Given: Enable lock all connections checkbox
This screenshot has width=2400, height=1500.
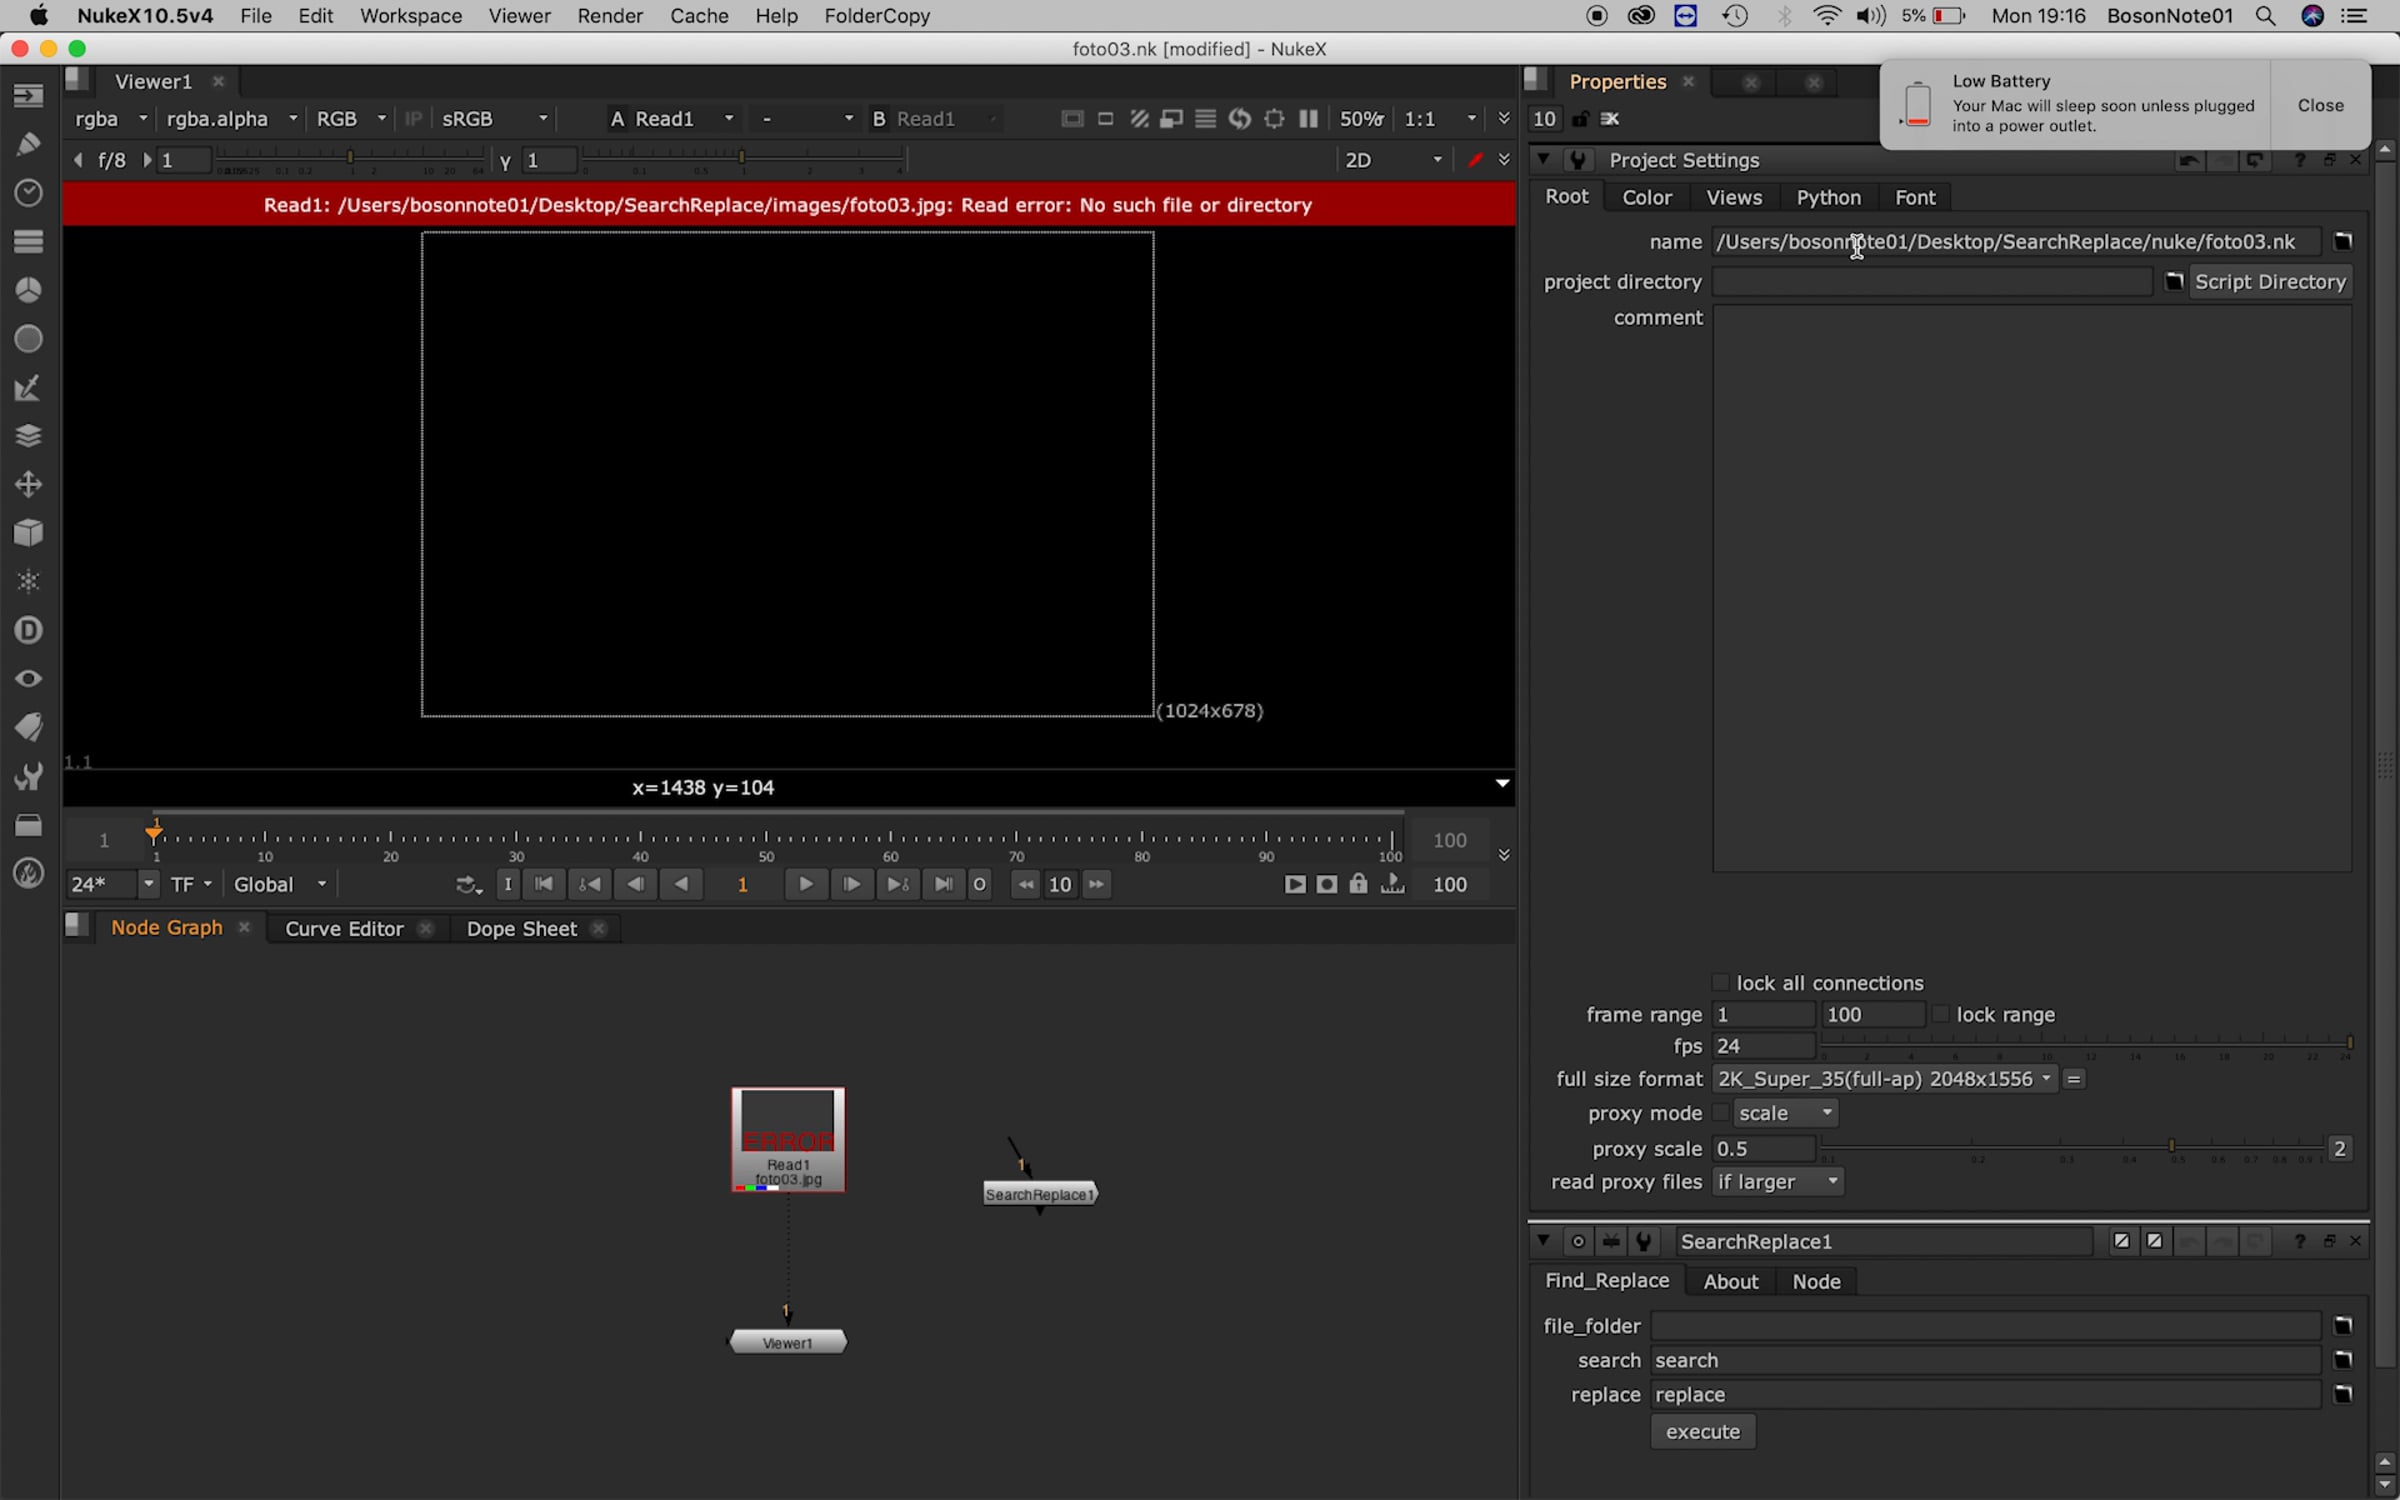Looking at the screenshot, I should pyautogui.click(x=1720, y=982).
